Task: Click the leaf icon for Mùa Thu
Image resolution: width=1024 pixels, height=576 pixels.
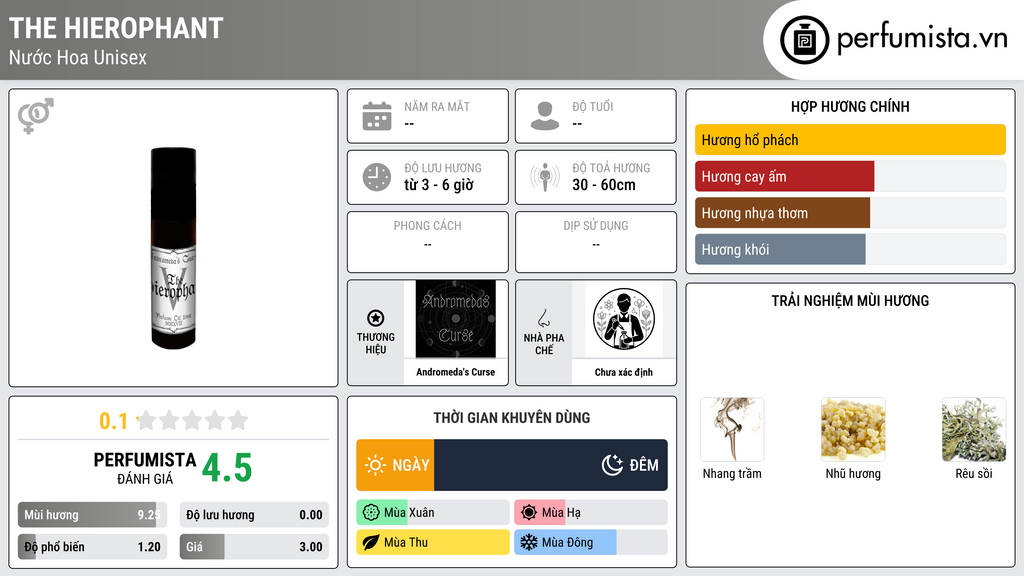Action: [x=371, y=543]
